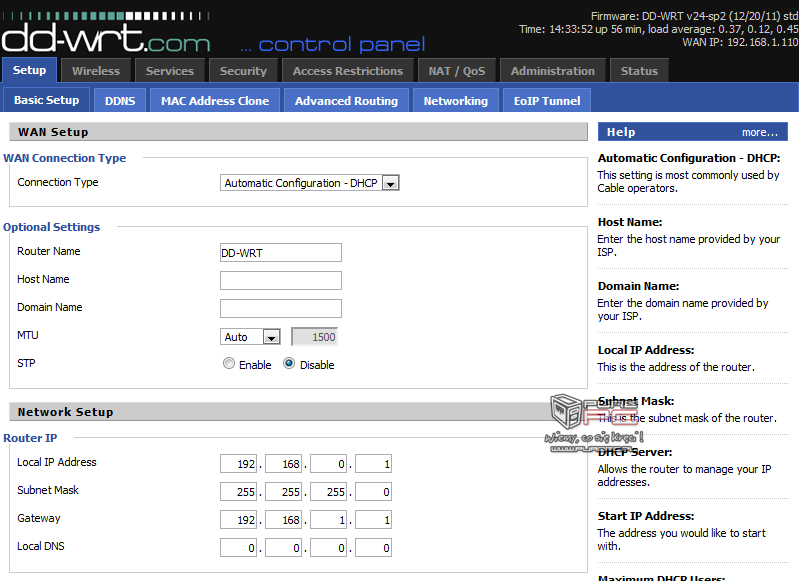Open the NAT / QoS tab

(x=457, y=71)
